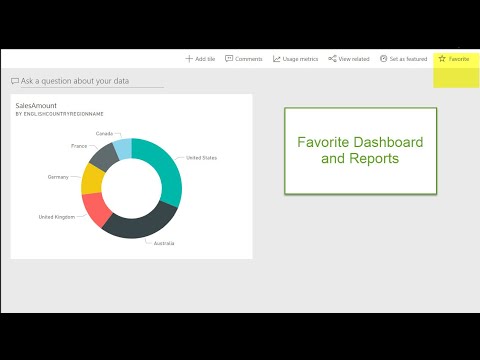
Task: Click the Set as featured icon
Action: click(x=383, y=59)
